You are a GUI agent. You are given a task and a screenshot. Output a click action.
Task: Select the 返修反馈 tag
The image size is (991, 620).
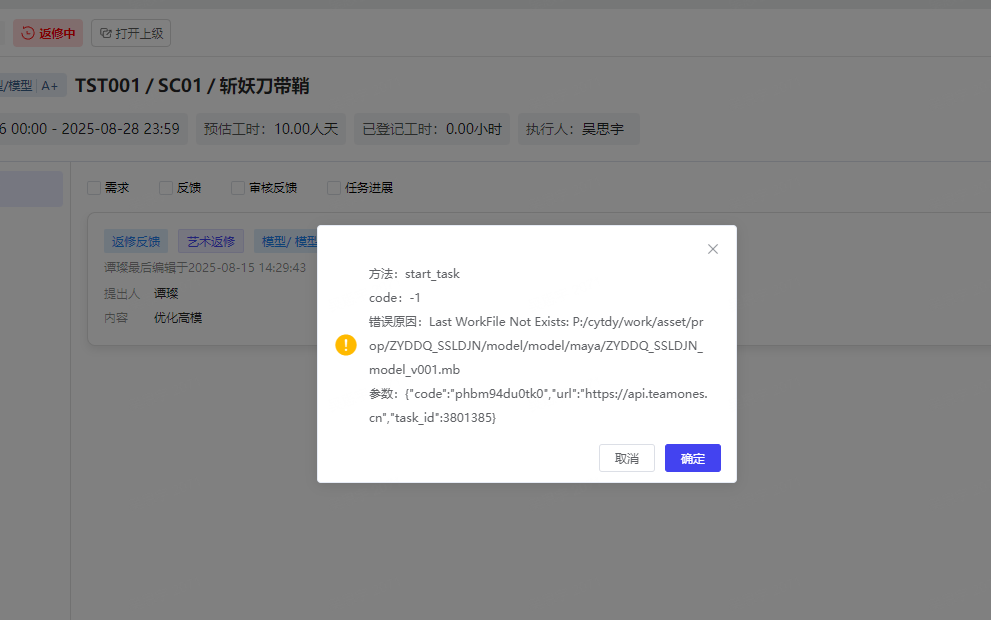click(x=136, y=241)
